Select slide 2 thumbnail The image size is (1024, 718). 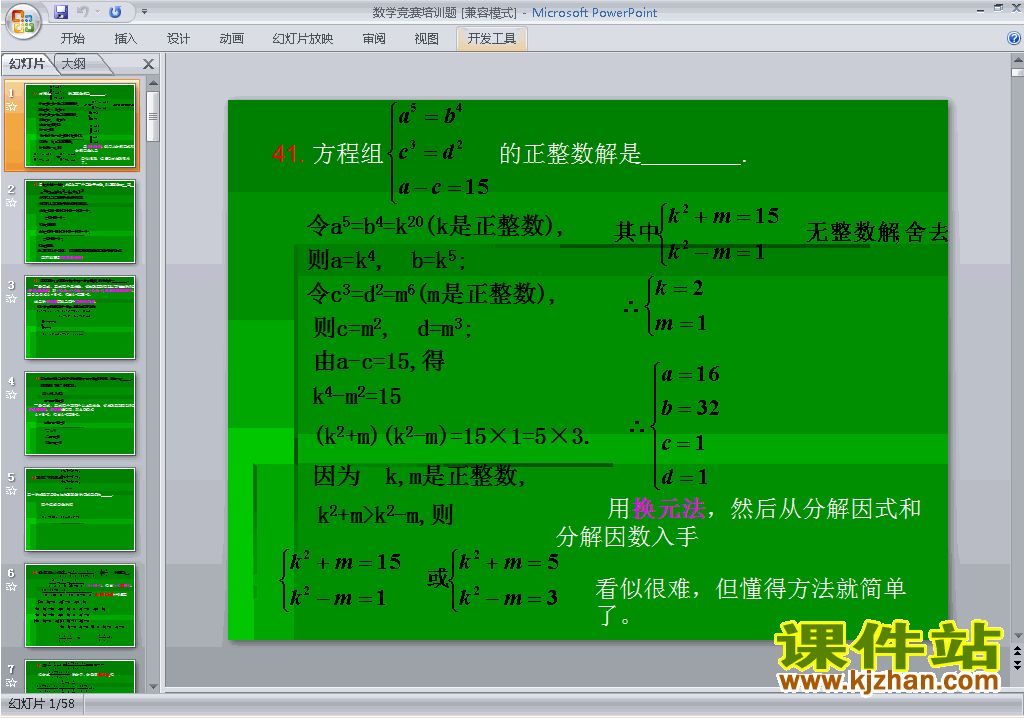point(80,221)
